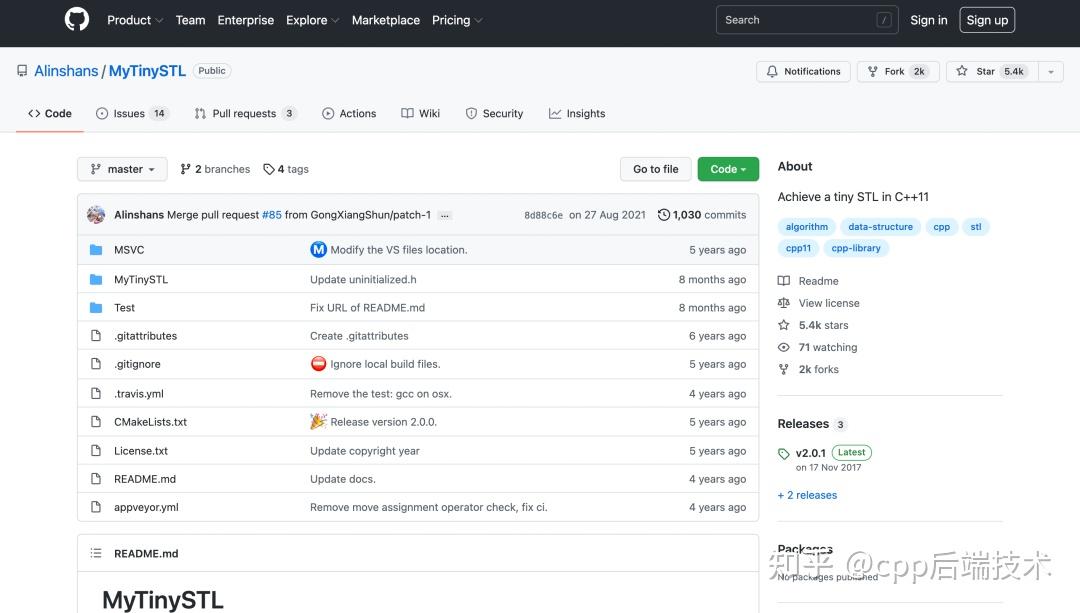The height and width of the screenshot is (613, 1080).
Task: Focus the Search input field
Action: [x=807, y=20]
